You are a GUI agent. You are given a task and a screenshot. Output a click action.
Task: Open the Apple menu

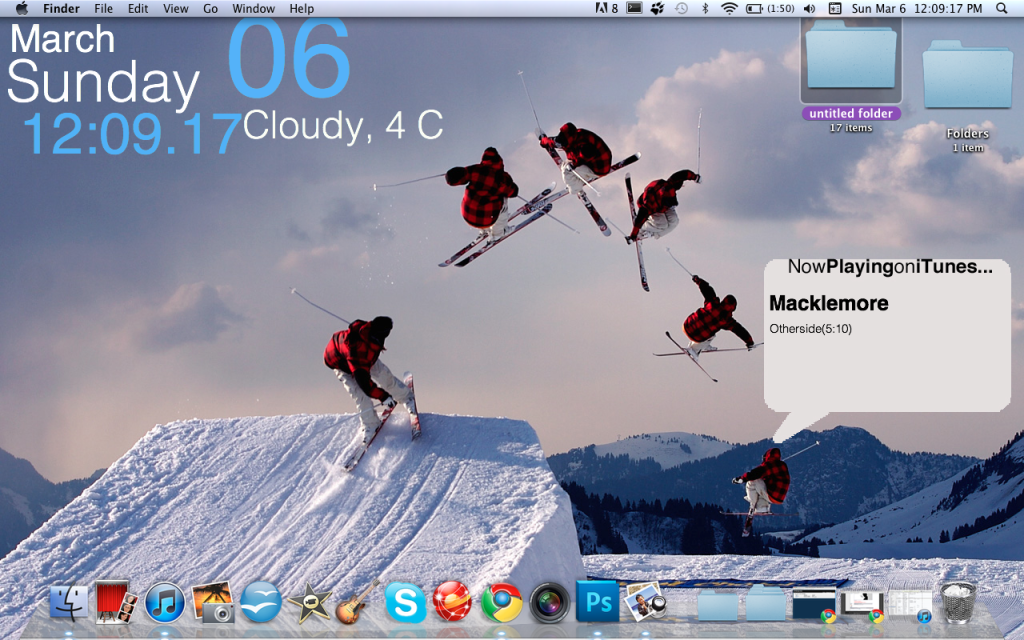[20, 8]
